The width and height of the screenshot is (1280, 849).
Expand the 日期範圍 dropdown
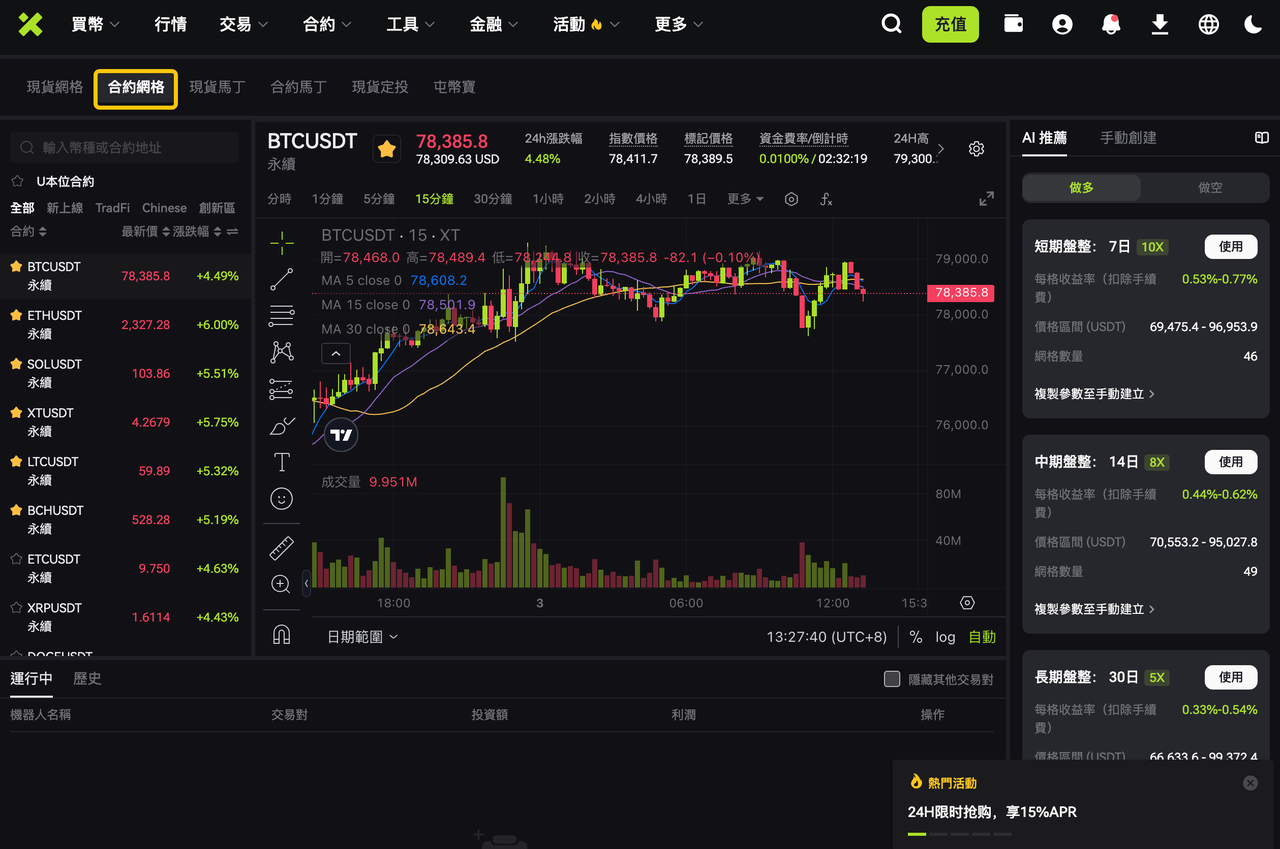tap(362, 637)
